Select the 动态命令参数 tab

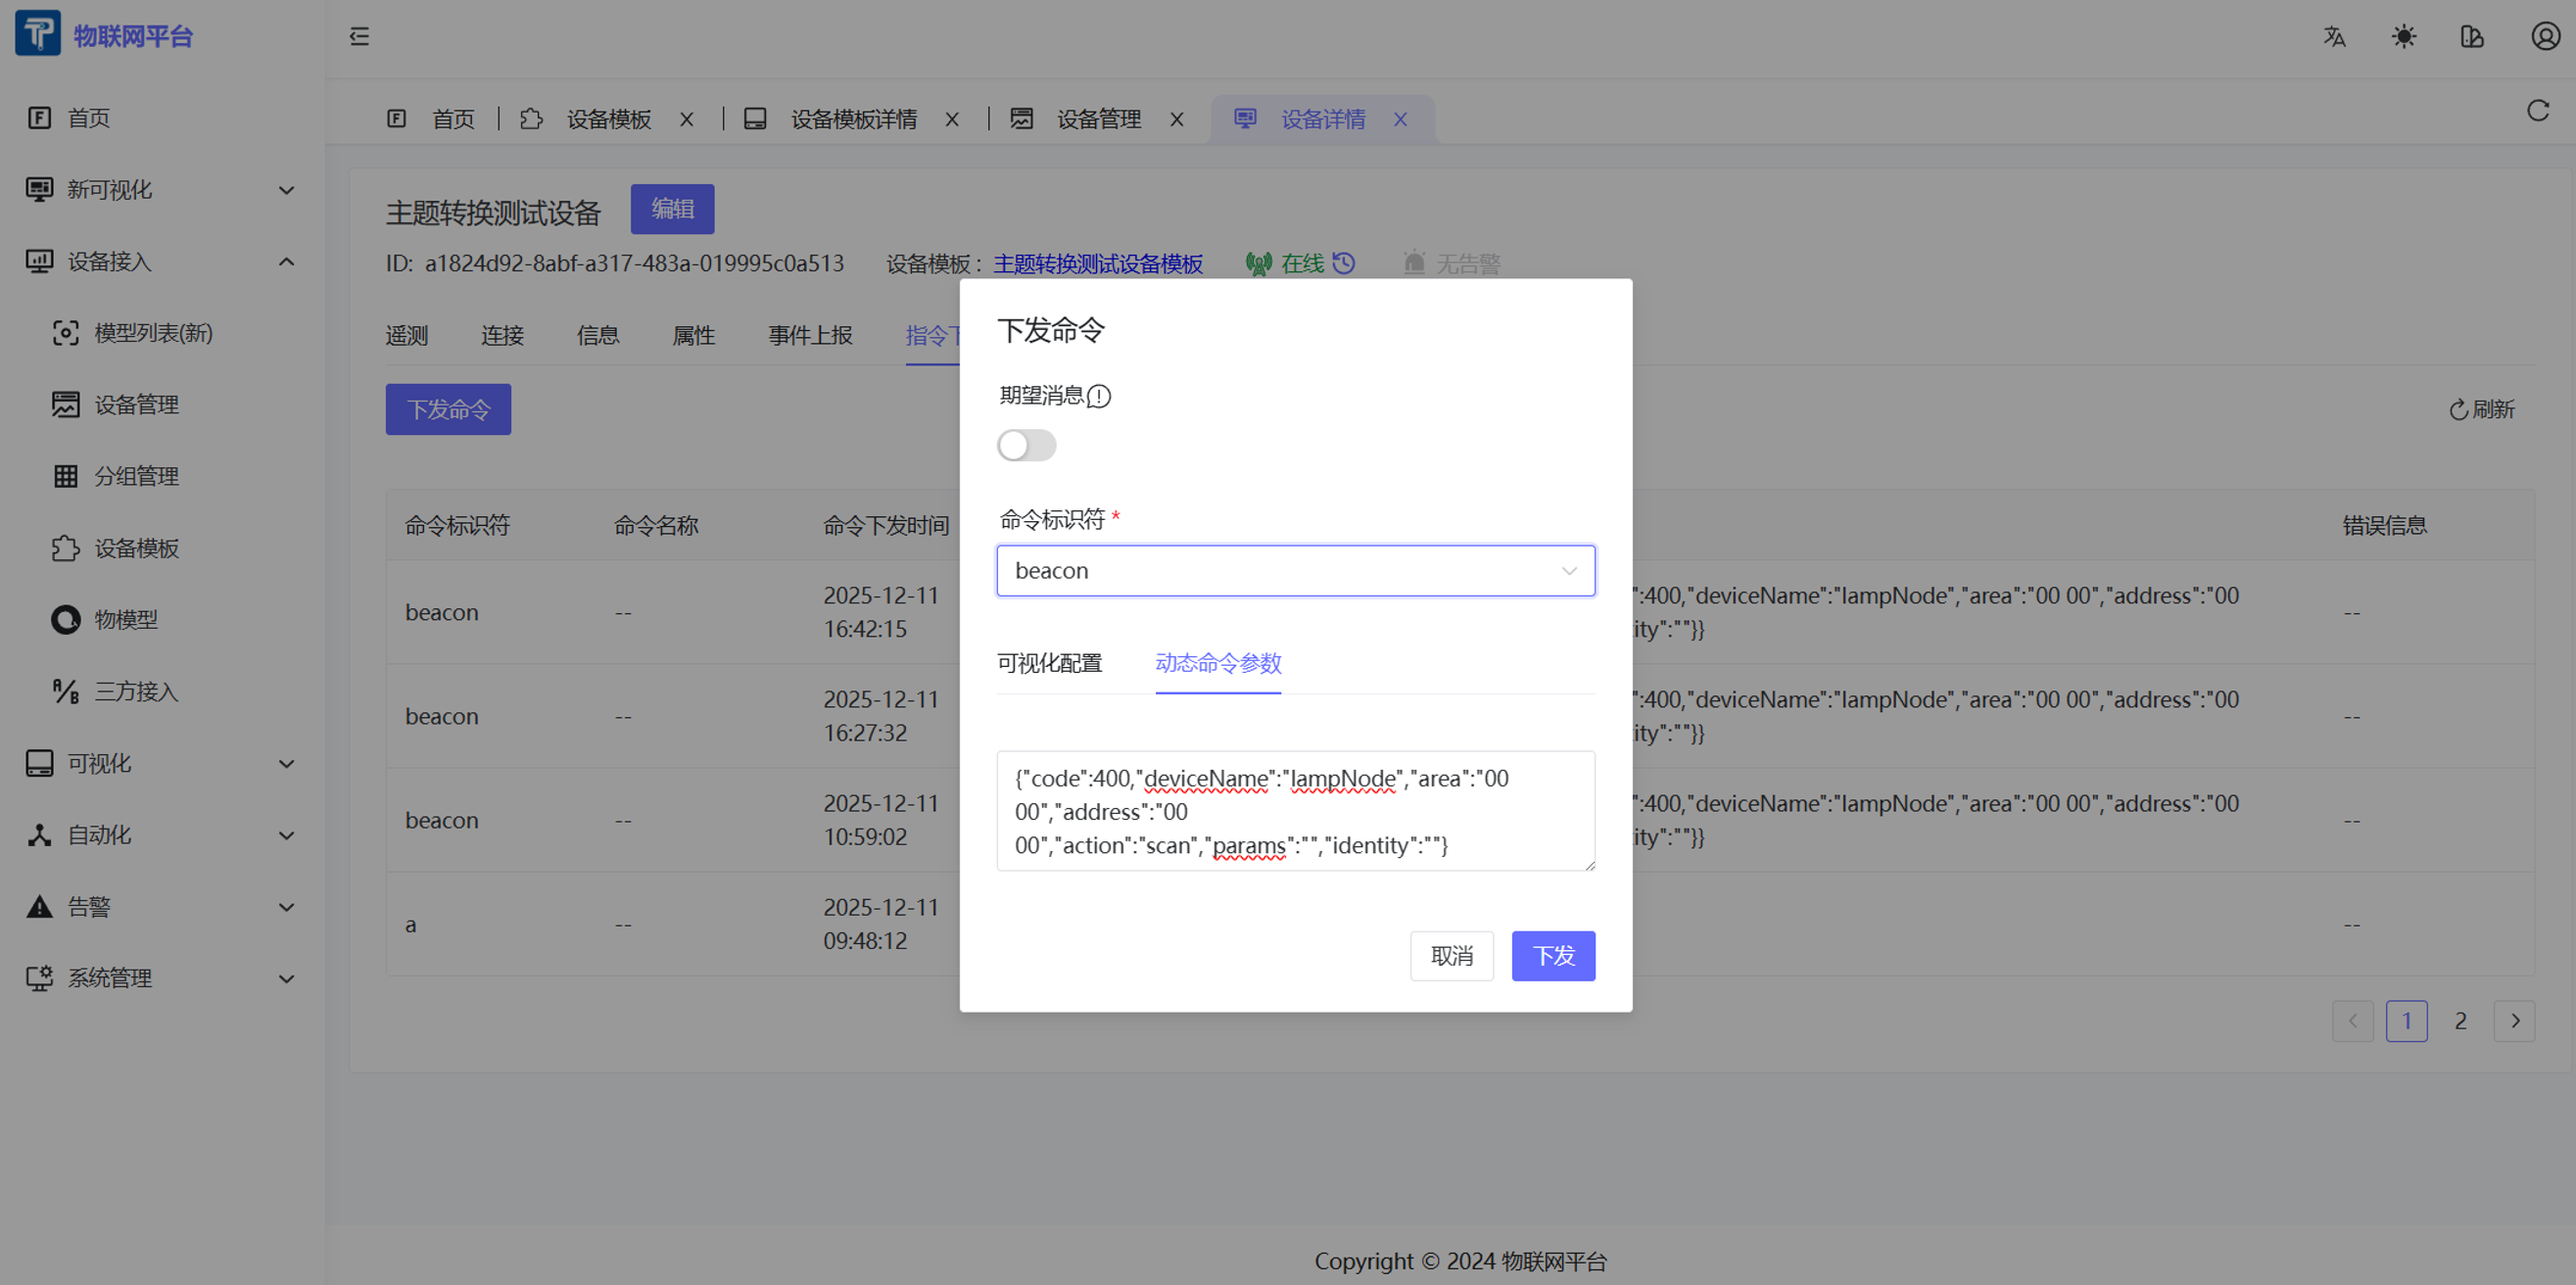(x=1218, y=663)
